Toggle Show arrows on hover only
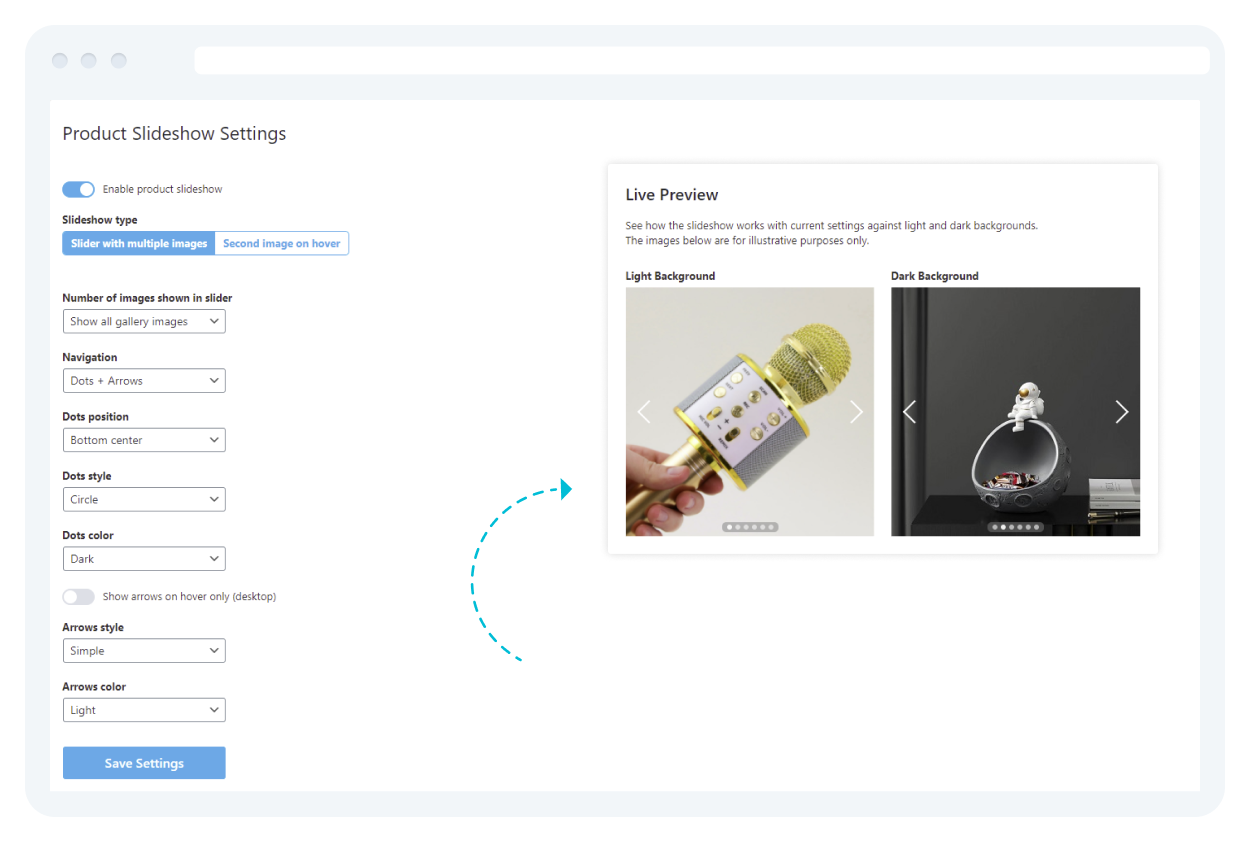This screenshot has height=842, width=1250. (78, 597)
